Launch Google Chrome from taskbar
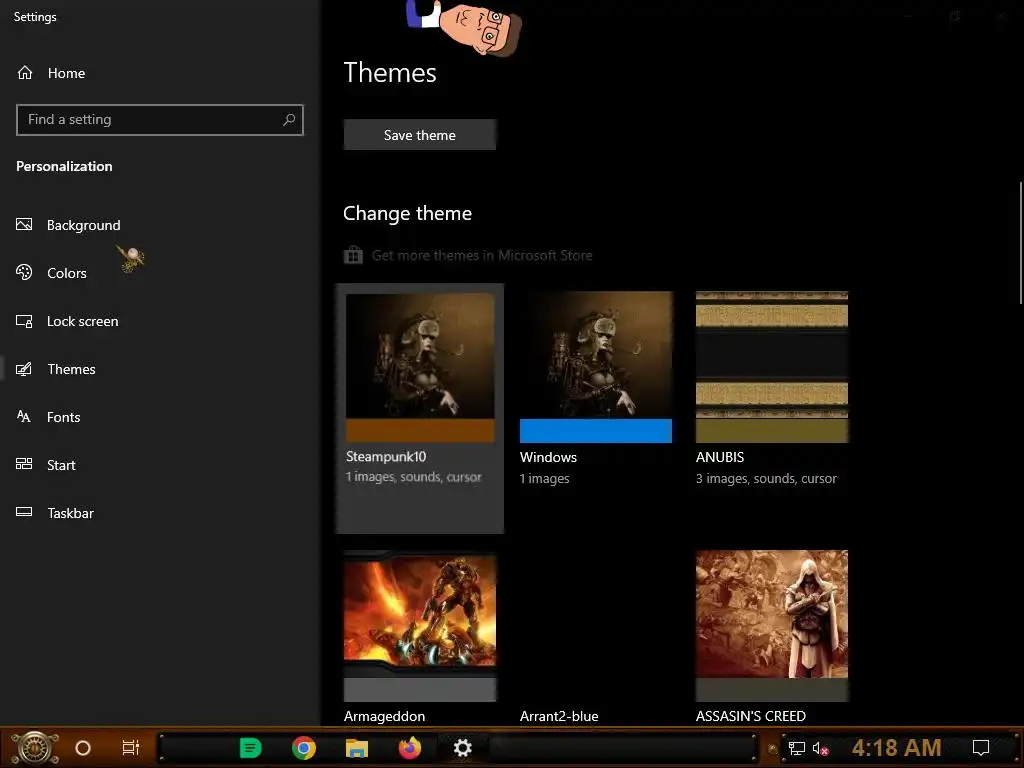The image size is (1024, 768). coord(304,748)
